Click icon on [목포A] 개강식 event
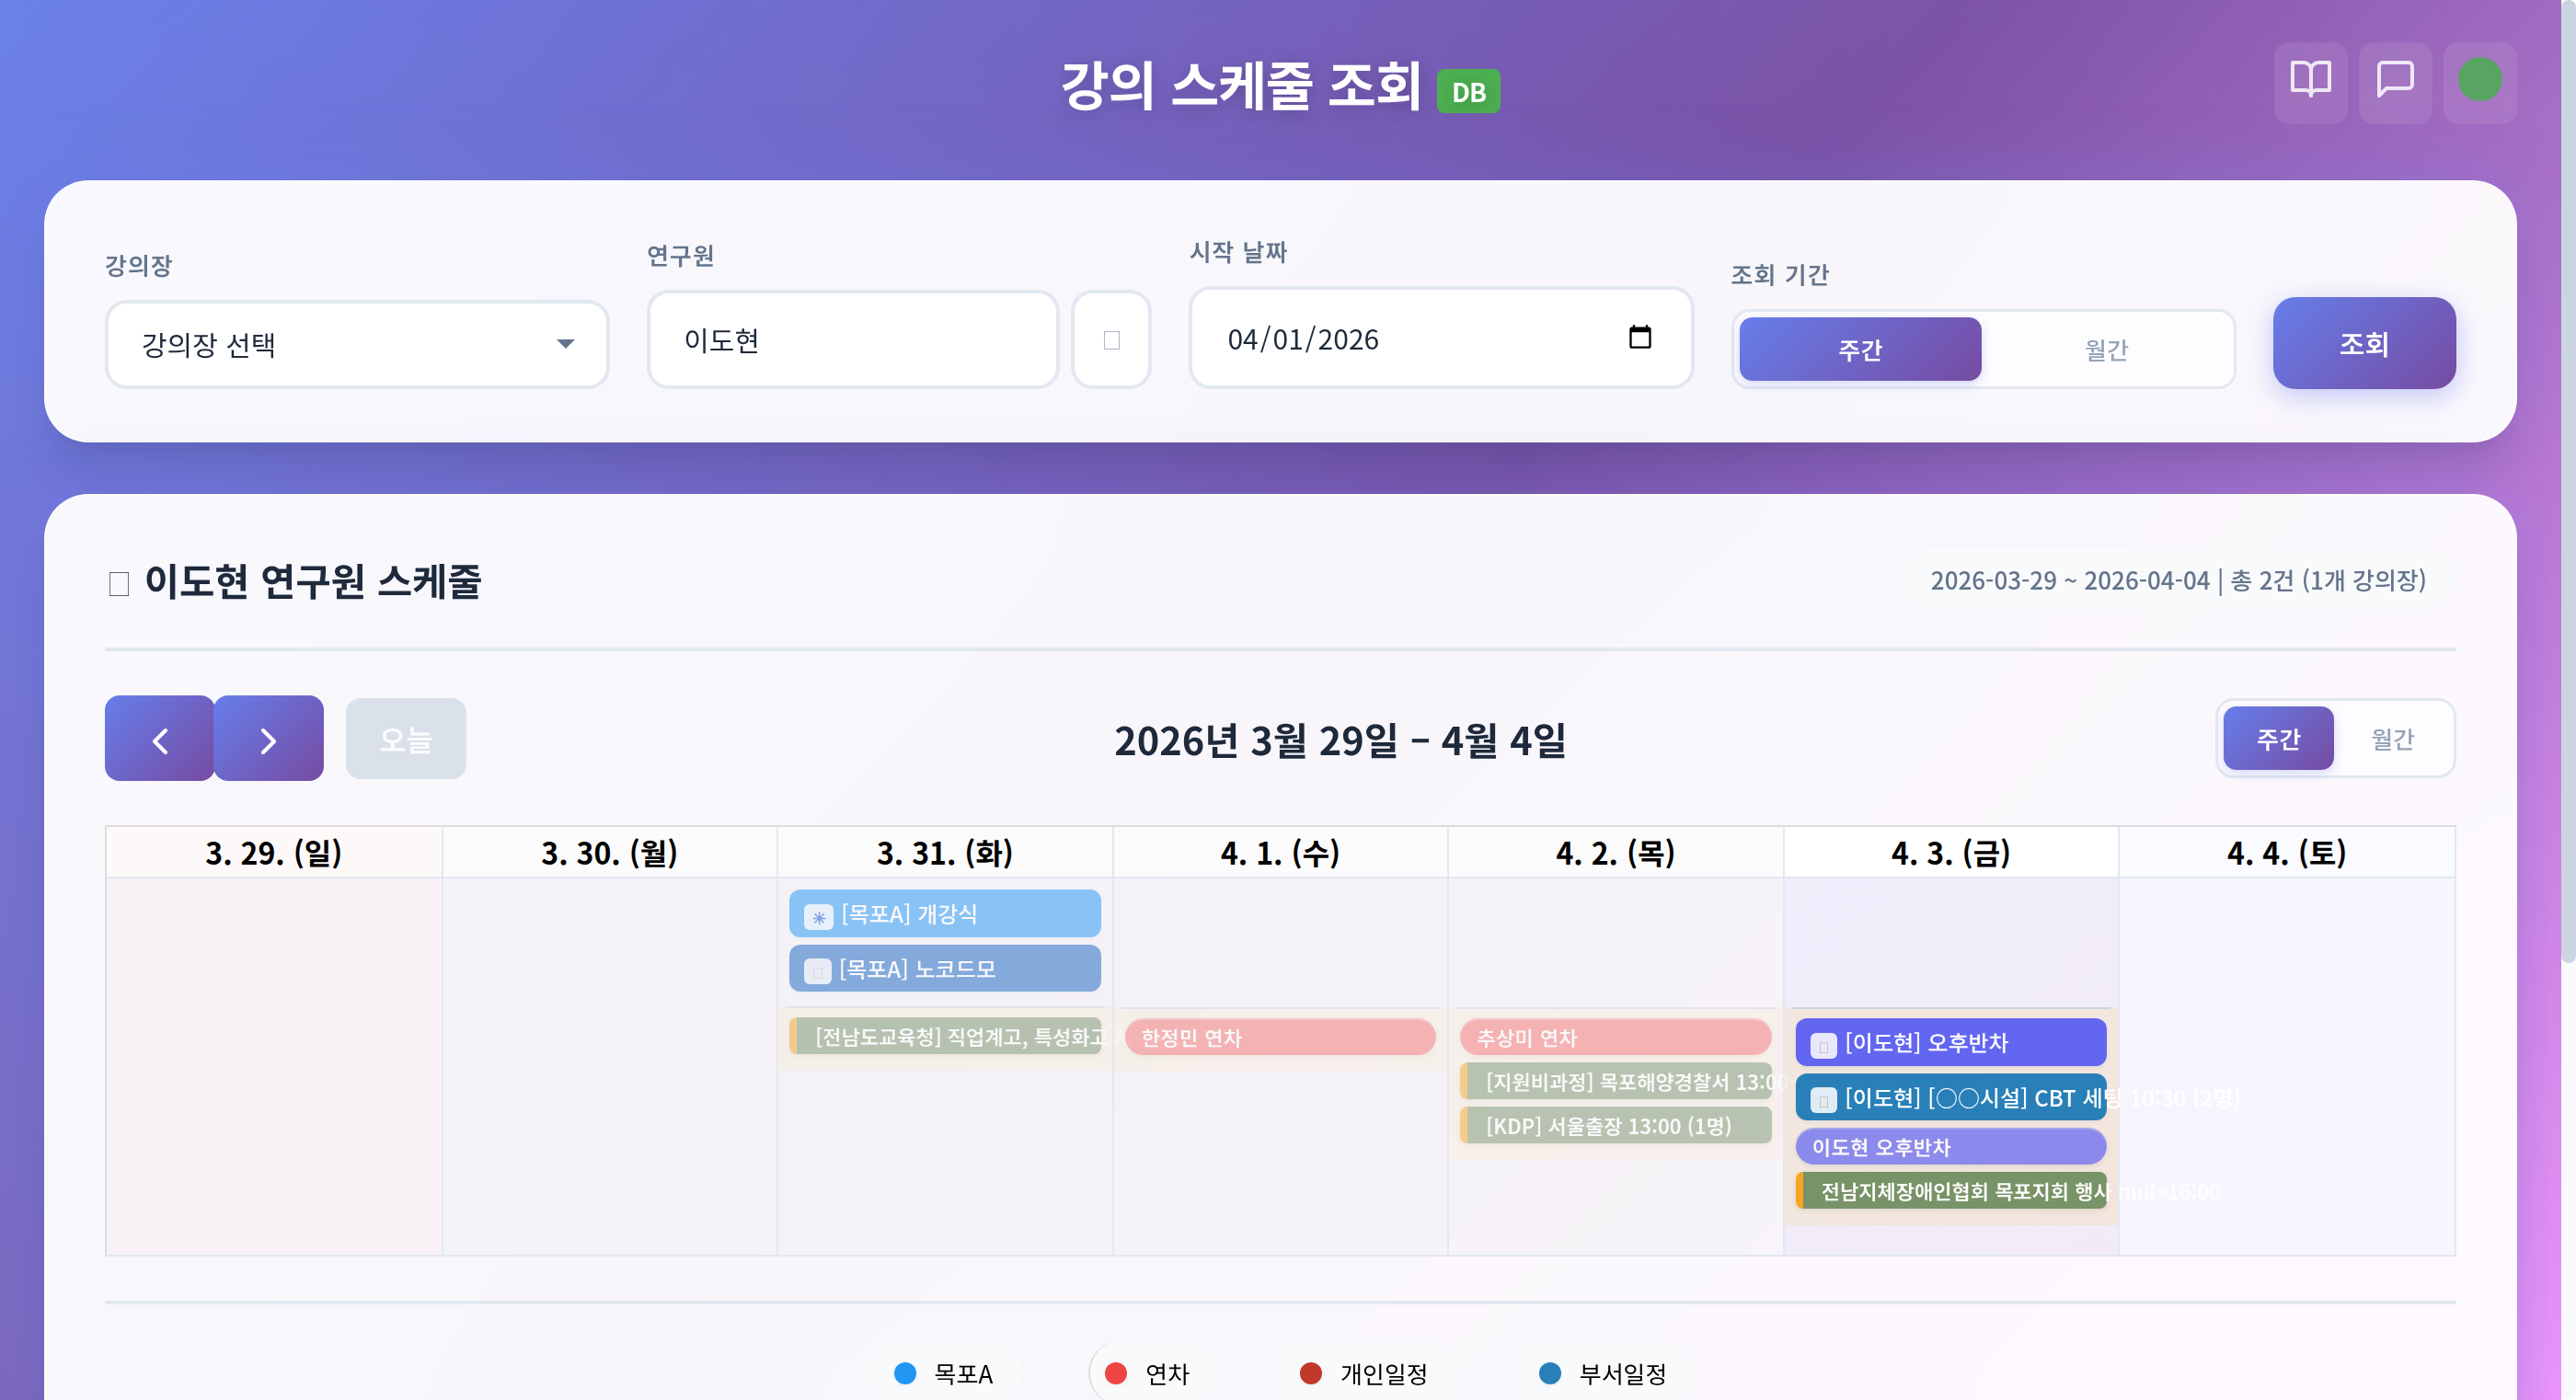The width and height of the screenshot is (2576, 1400). pos(818,916)
